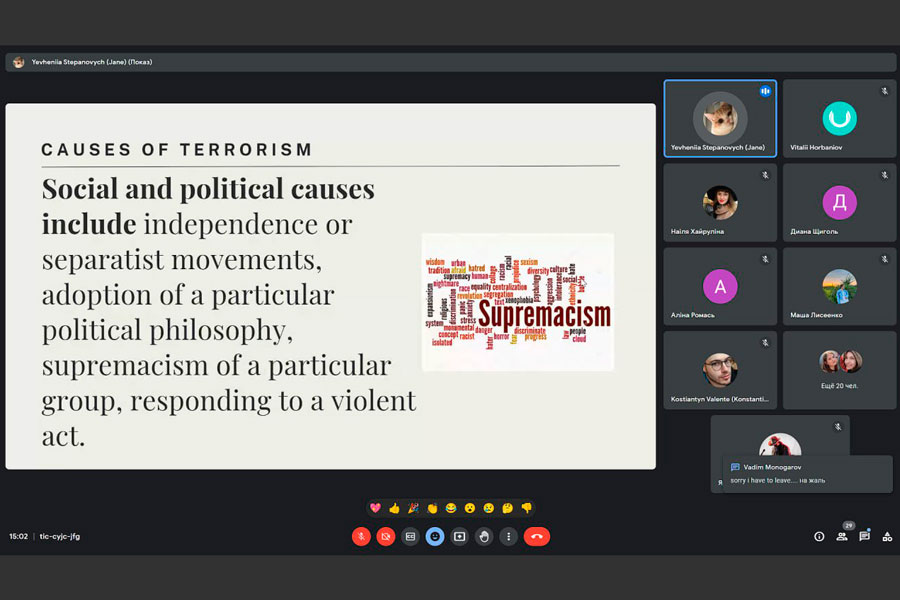Select Vitalii Horbaniov participant tile

coord(839,118)
